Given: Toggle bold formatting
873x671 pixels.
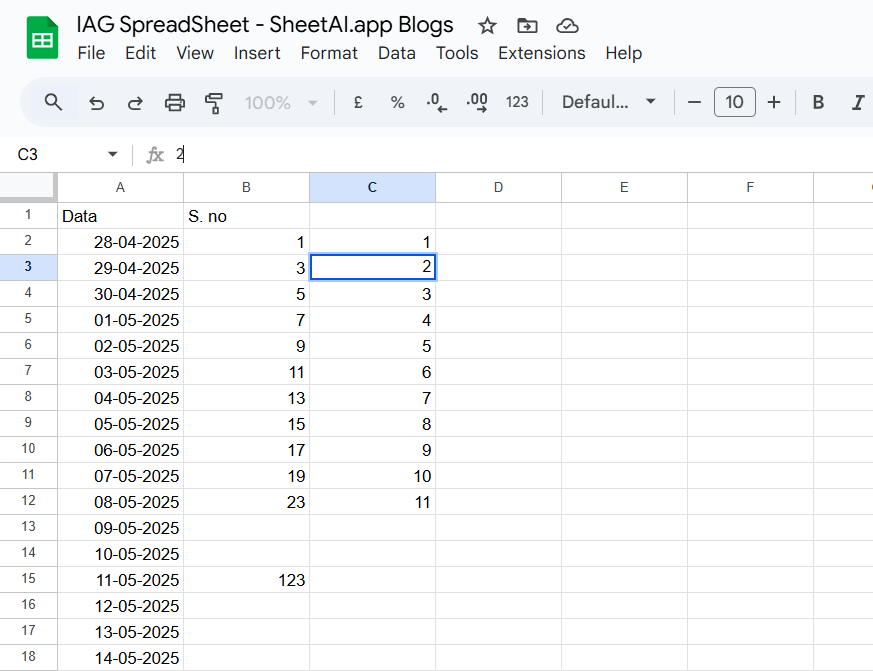Looking at the screenshot, I should [818, 102].
